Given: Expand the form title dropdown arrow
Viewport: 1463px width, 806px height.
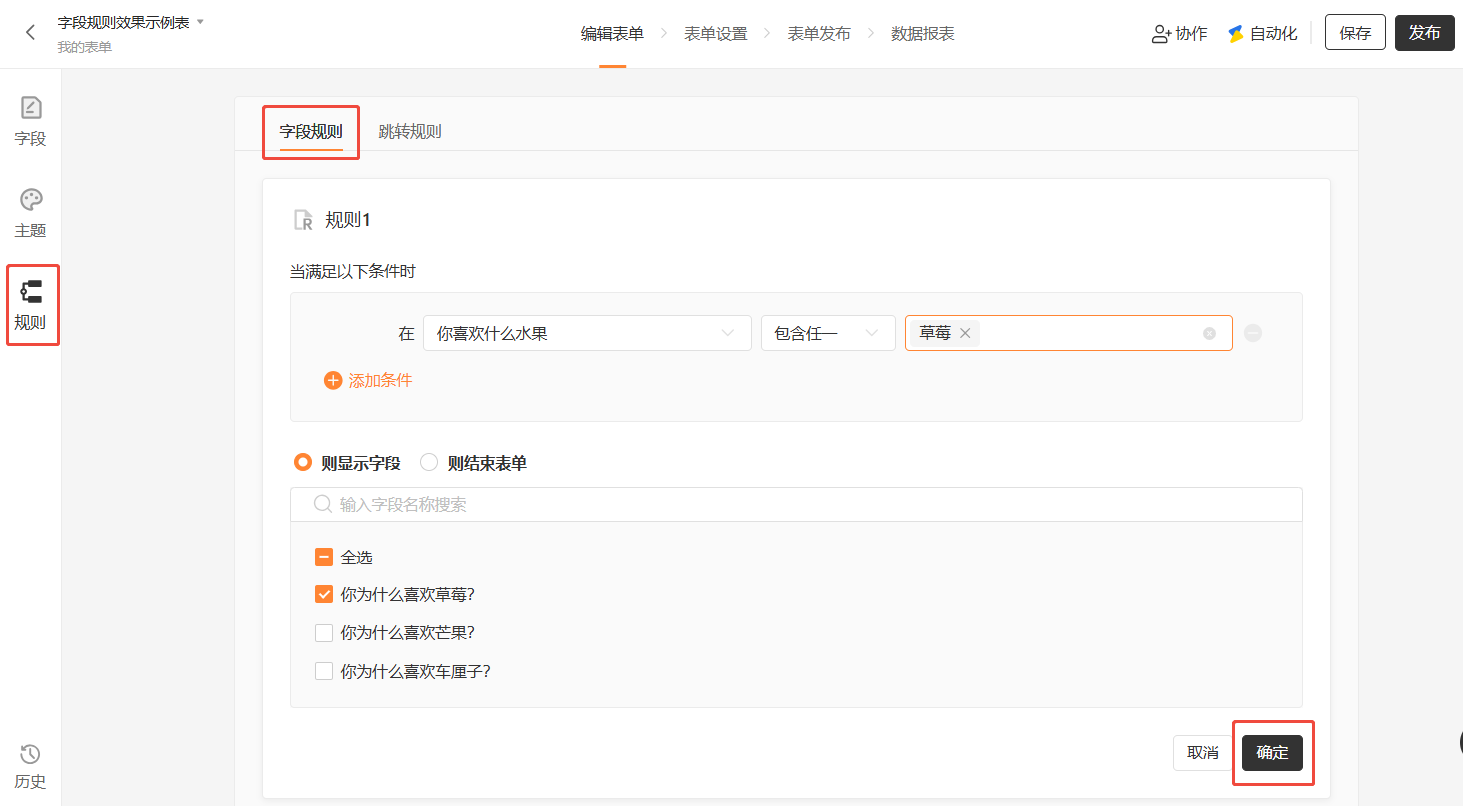Looking at the screenshot, I should coord(200,21).
